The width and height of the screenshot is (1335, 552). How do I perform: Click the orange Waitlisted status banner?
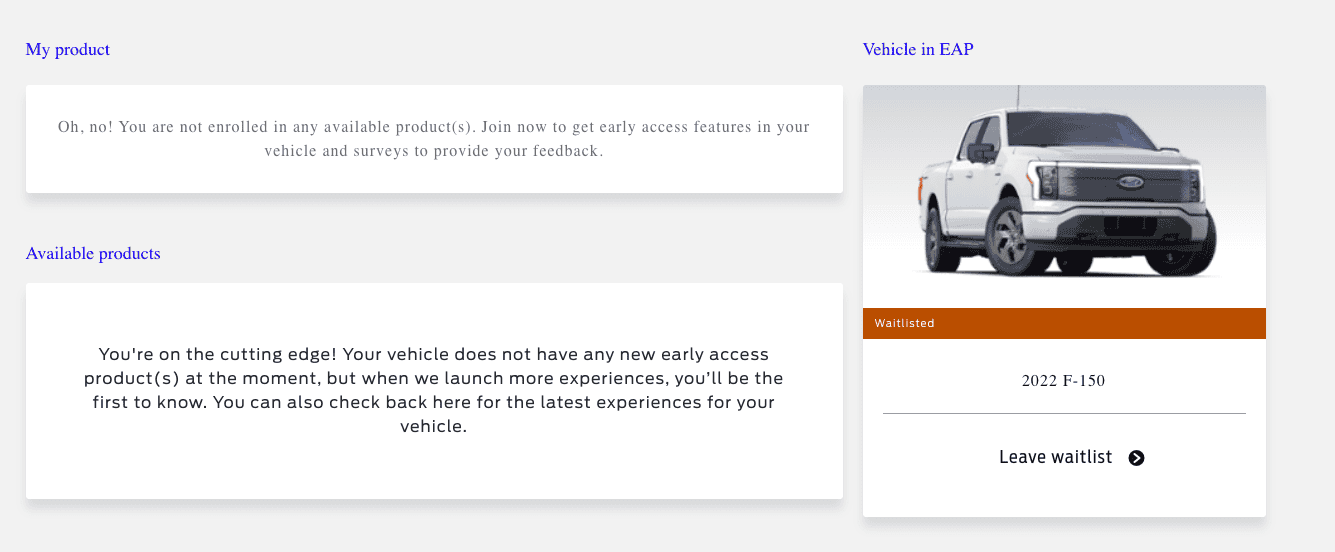pos(1064,323)
